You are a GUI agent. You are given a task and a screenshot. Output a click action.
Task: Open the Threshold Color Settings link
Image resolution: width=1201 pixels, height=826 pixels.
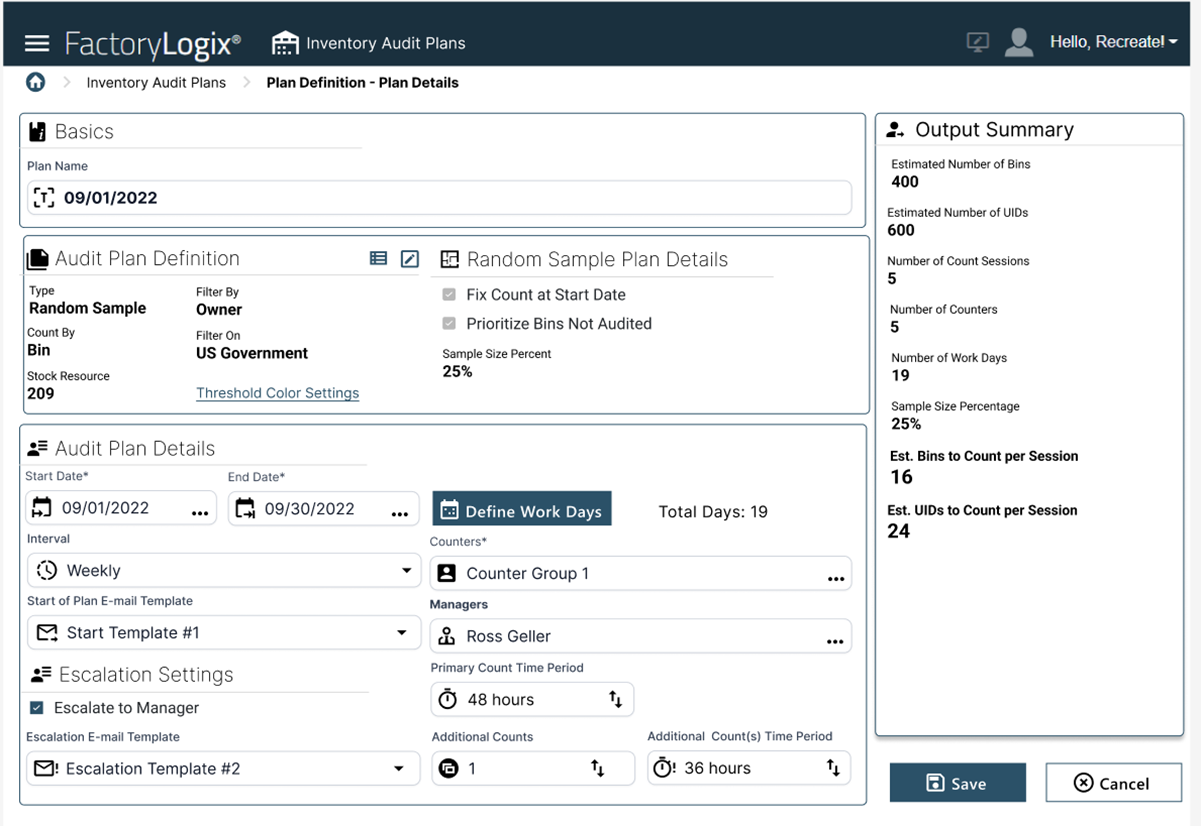tap(277, 392)
